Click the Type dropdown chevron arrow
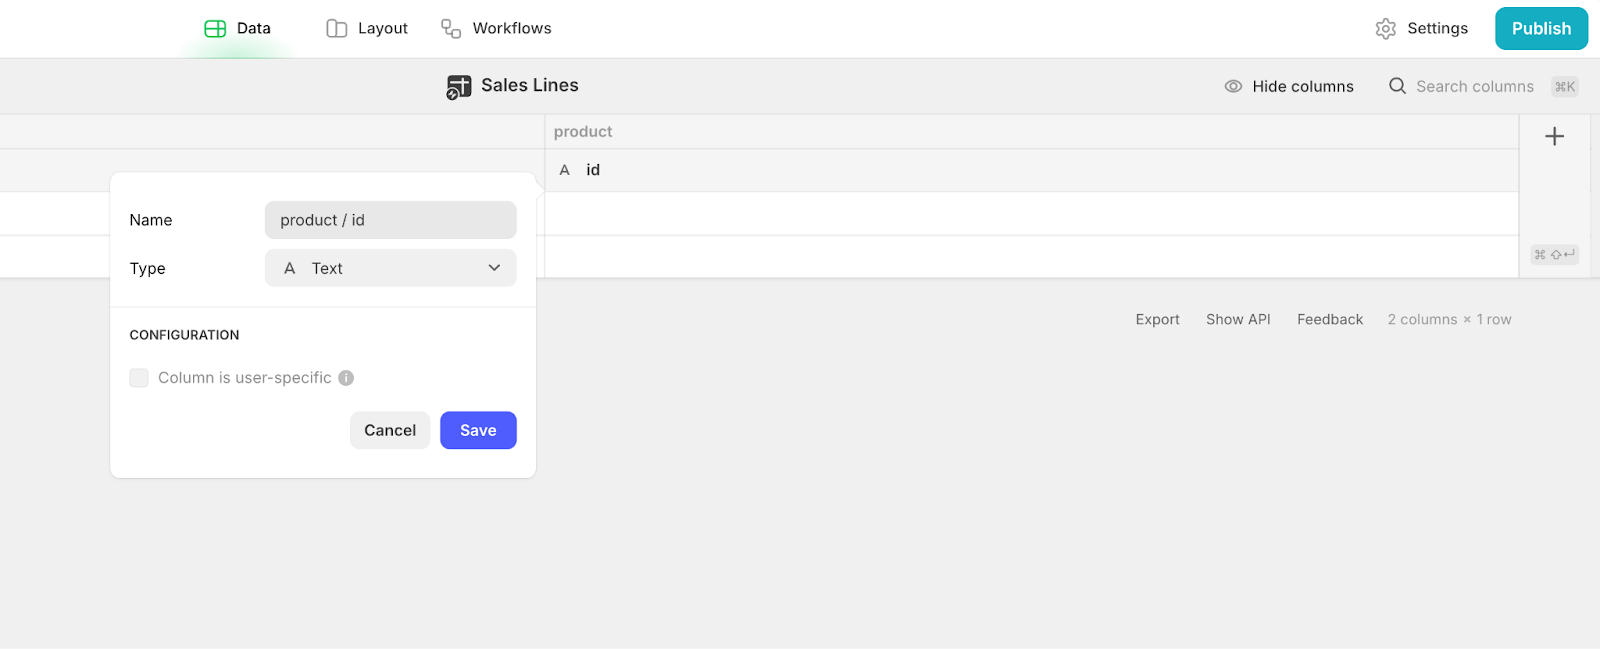The height and width of the screenshot is (649, 1600). tap(494, 268)
